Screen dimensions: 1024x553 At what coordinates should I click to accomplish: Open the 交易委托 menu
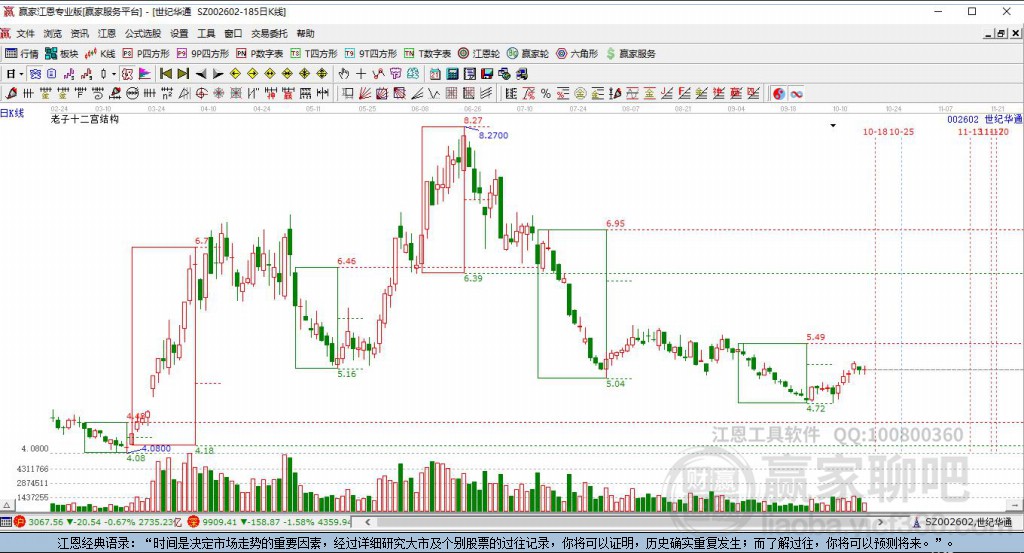point(269,33)
